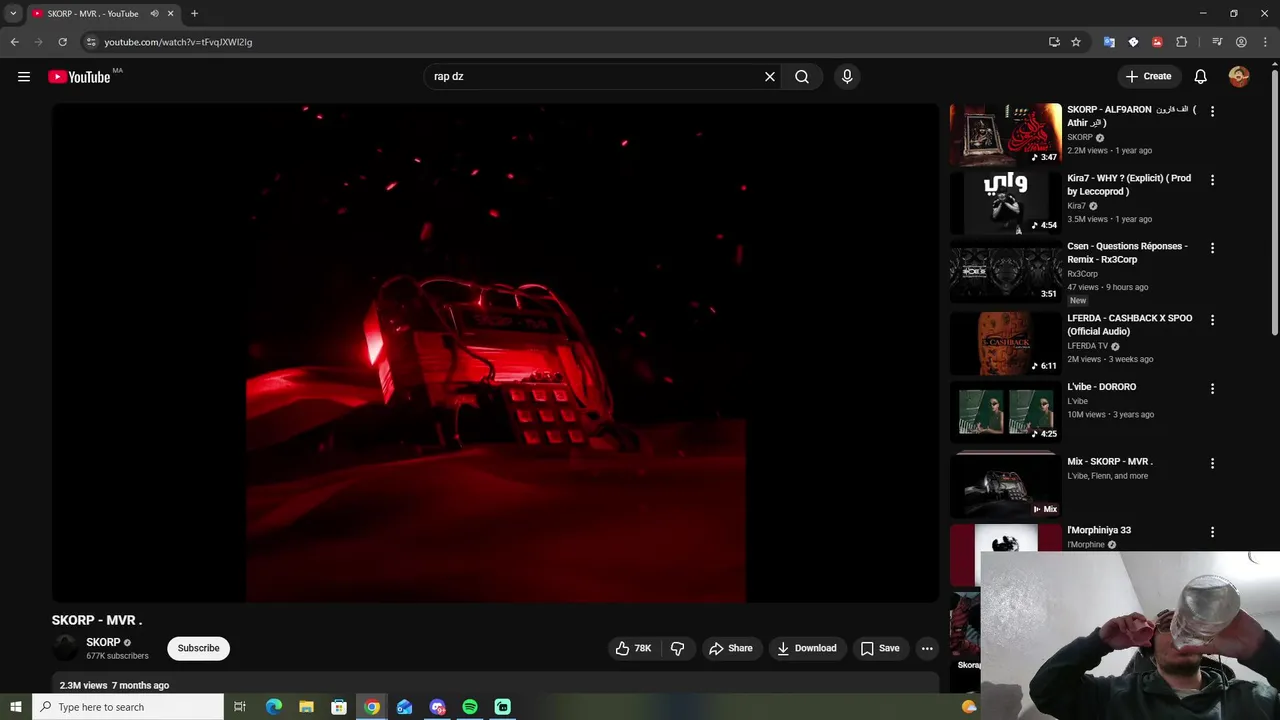
Task: Open L'vibe channel name under DORORO
Action: point(1077,401)
